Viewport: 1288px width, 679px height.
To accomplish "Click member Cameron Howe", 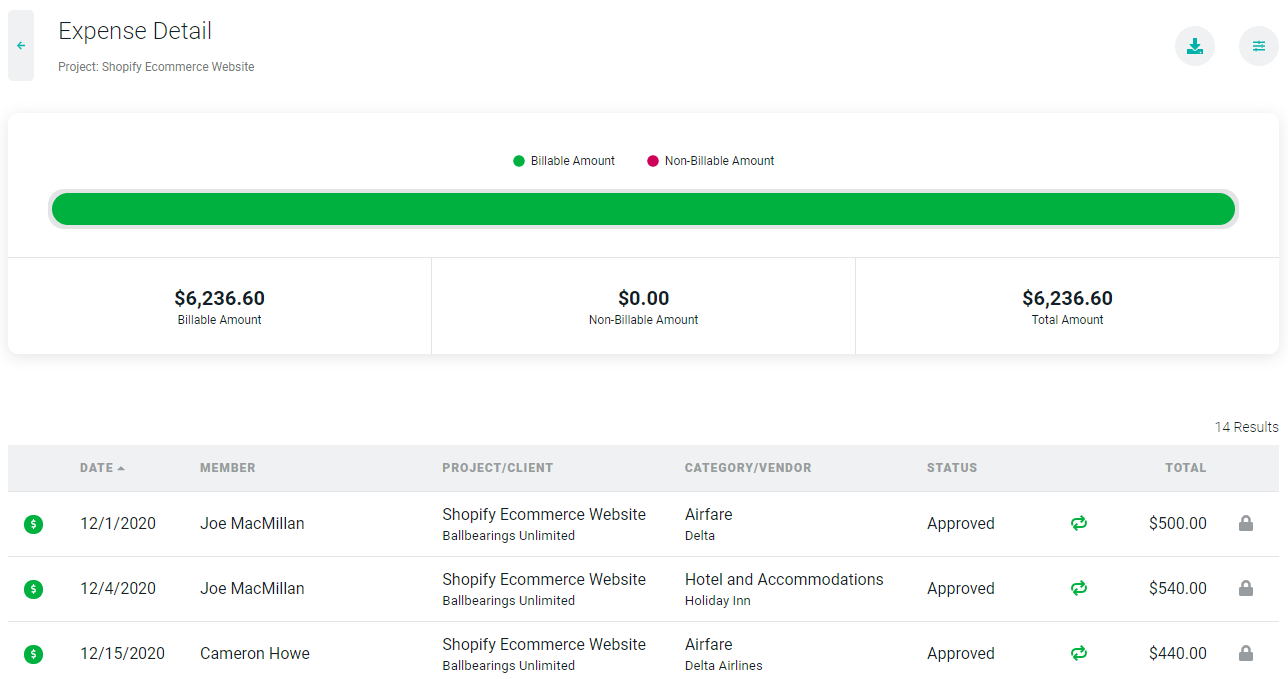I will 255,654.
